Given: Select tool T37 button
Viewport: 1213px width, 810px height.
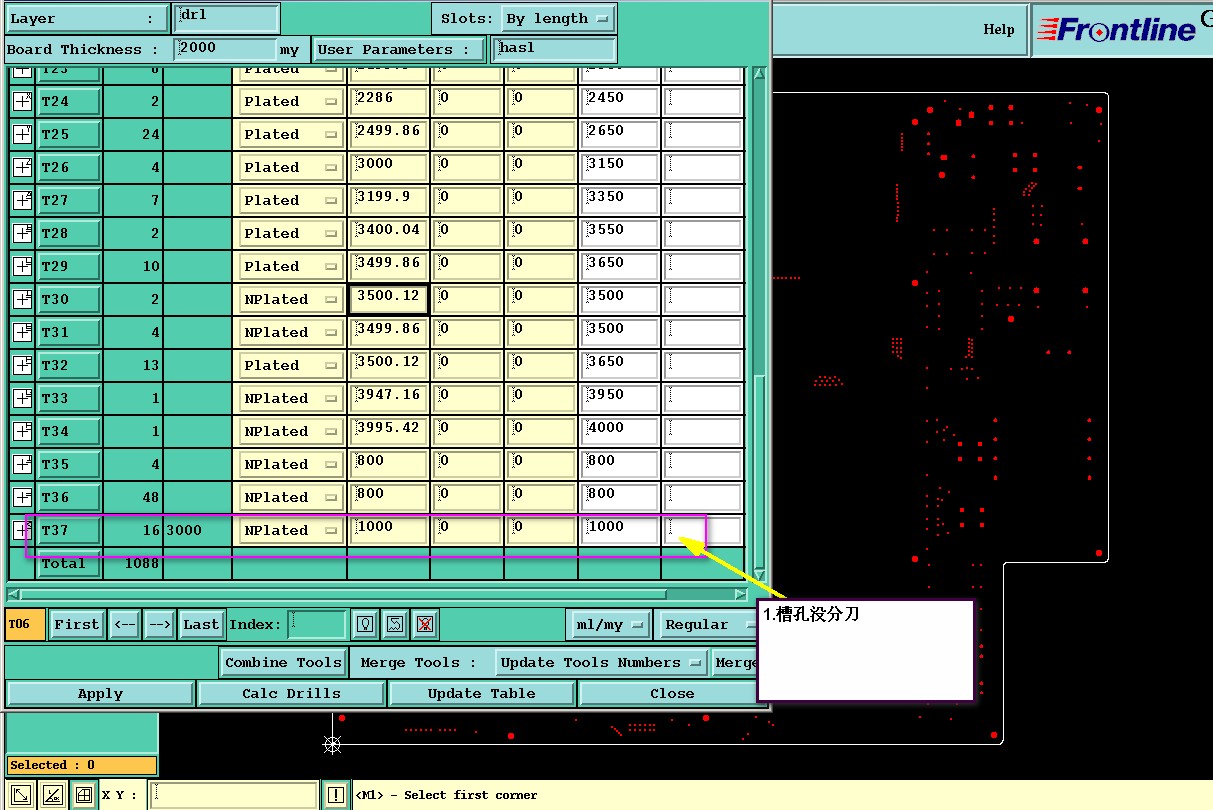Looking at the screenshot, I should click(69, 530).
